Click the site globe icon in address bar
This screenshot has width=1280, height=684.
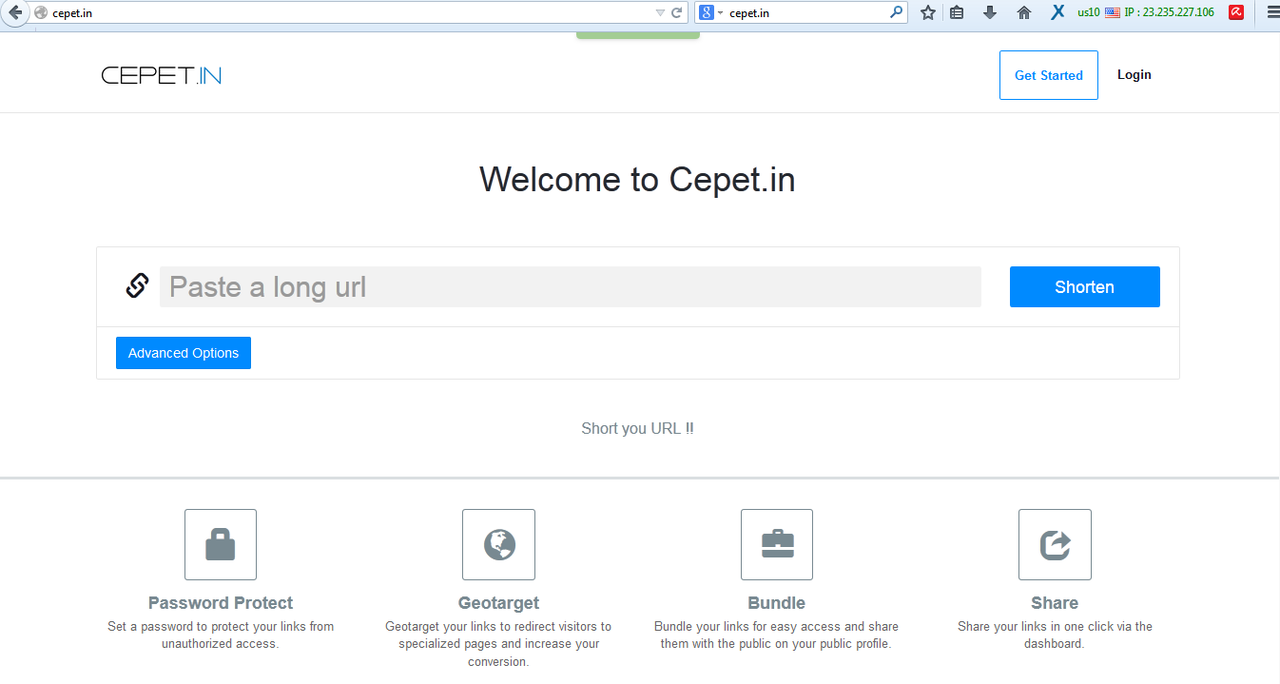41,13
